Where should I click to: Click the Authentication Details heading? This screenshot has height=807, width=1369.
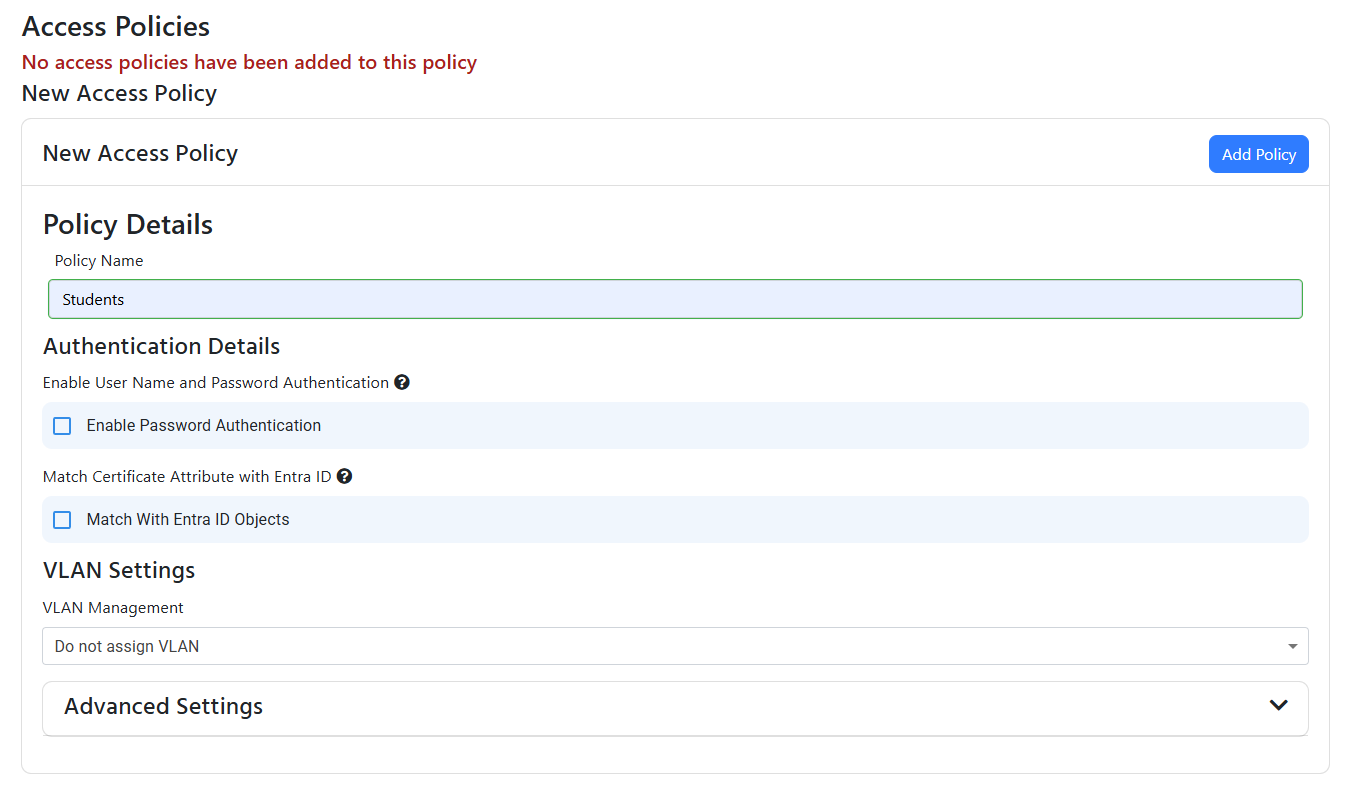[x=162, y=346]
